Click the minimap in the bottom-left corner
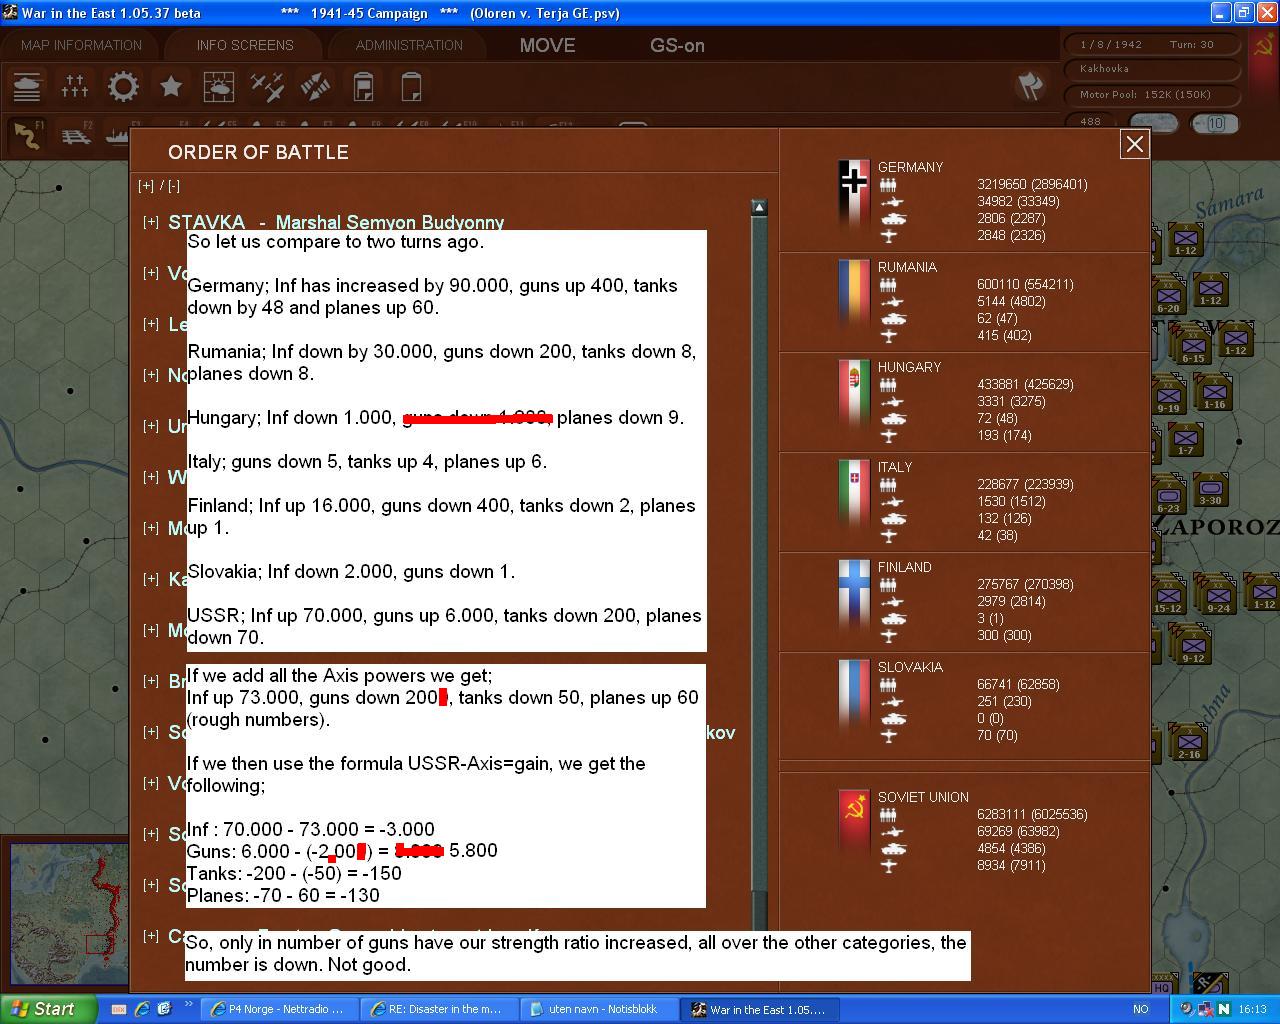Viewport: 1280px width, 1024px height. (x=67, y=912)
